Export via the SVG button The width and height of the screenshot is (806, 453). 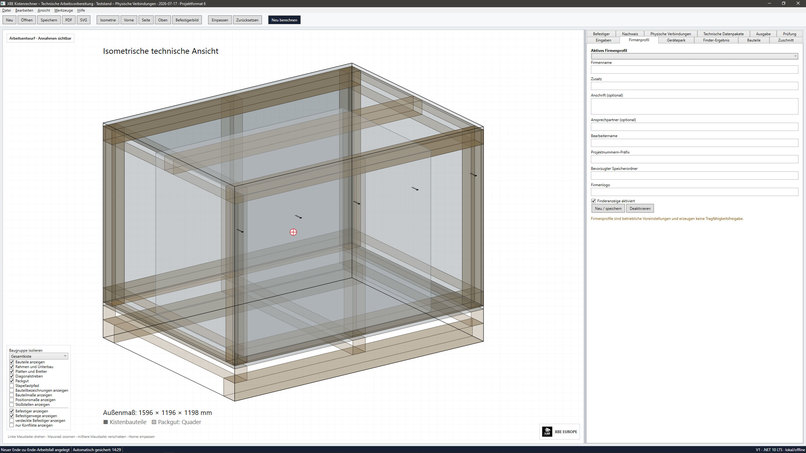pyautogui.click(x=84, y=20)
